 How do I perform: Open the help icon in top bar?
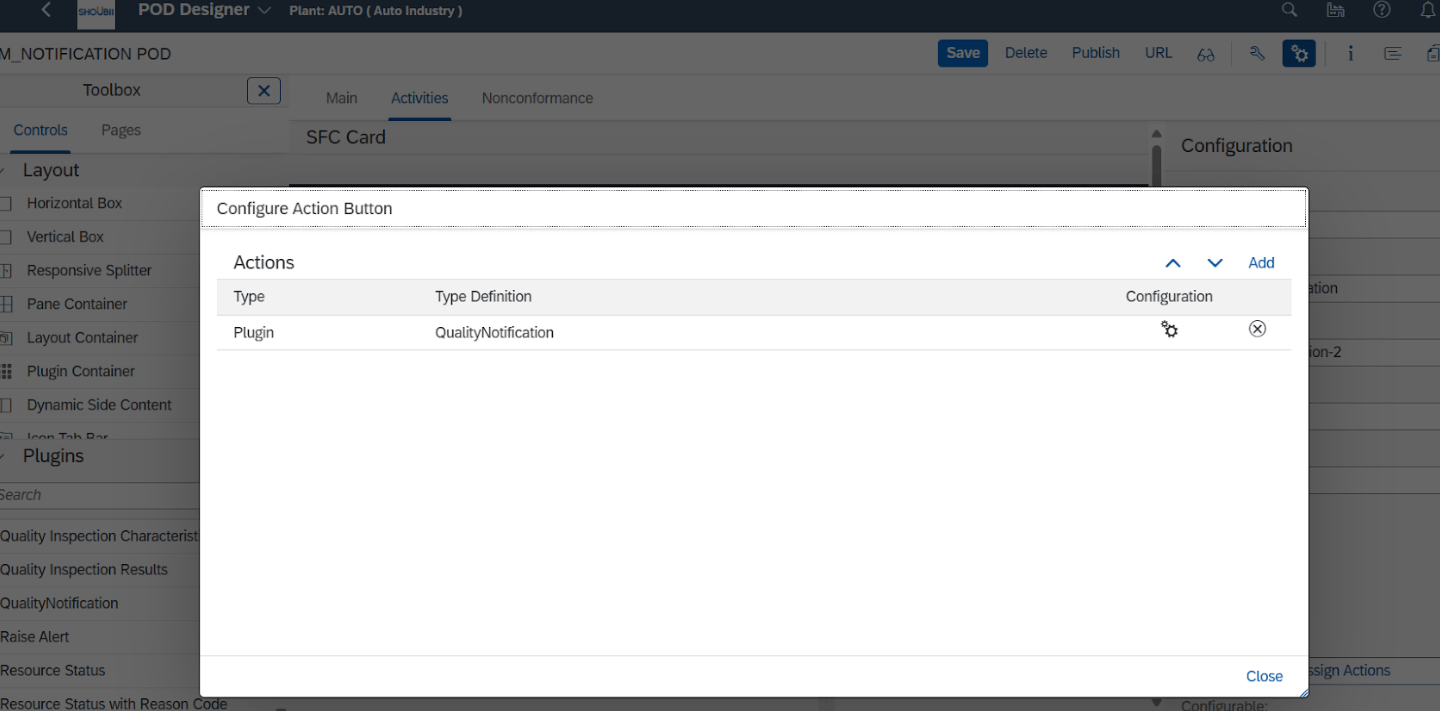[1381, 10]
